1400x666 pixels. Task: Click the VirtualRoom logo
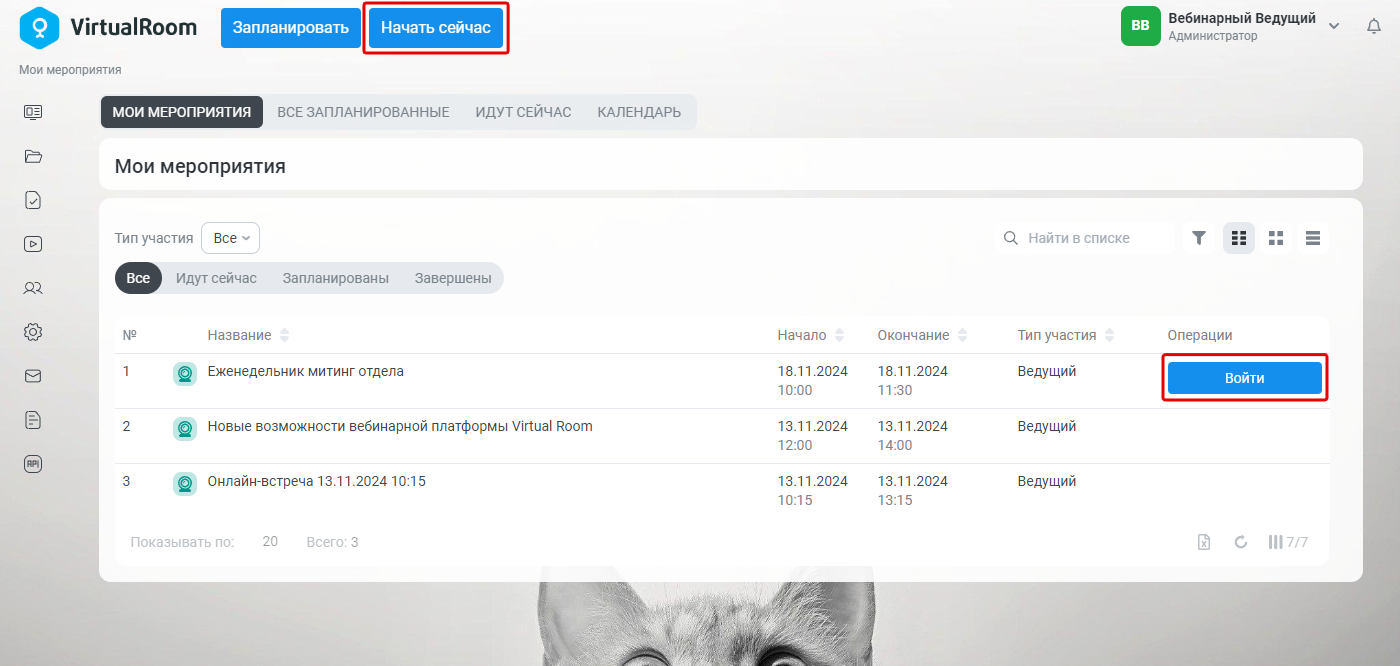click(108, 27)
